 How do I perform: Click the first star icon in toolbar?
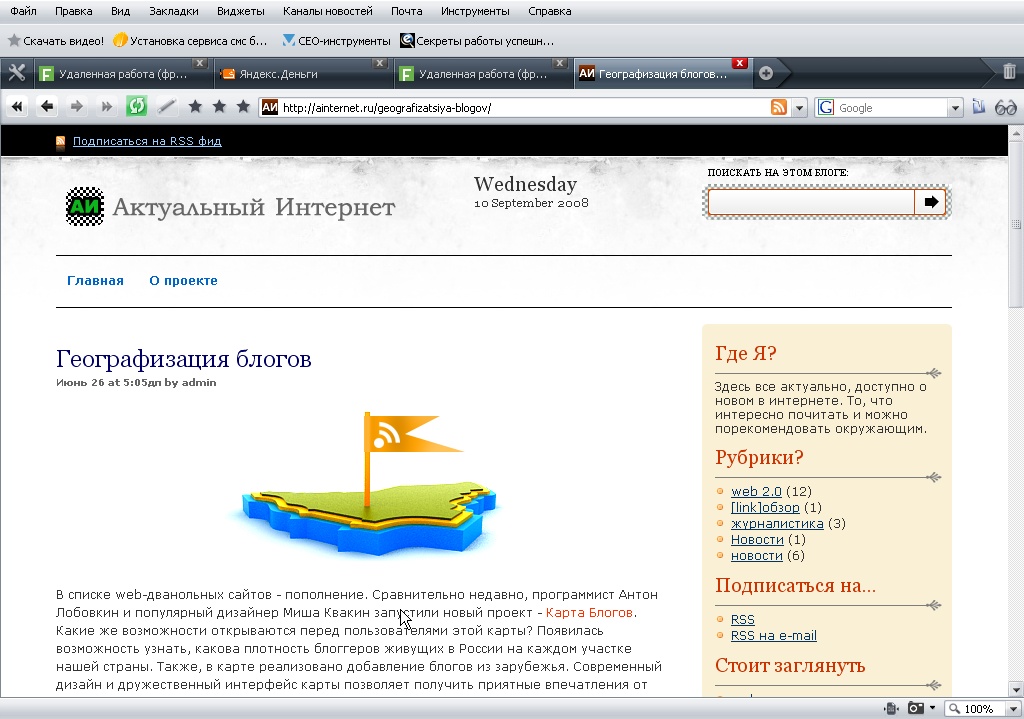click(x=195, y=106)
